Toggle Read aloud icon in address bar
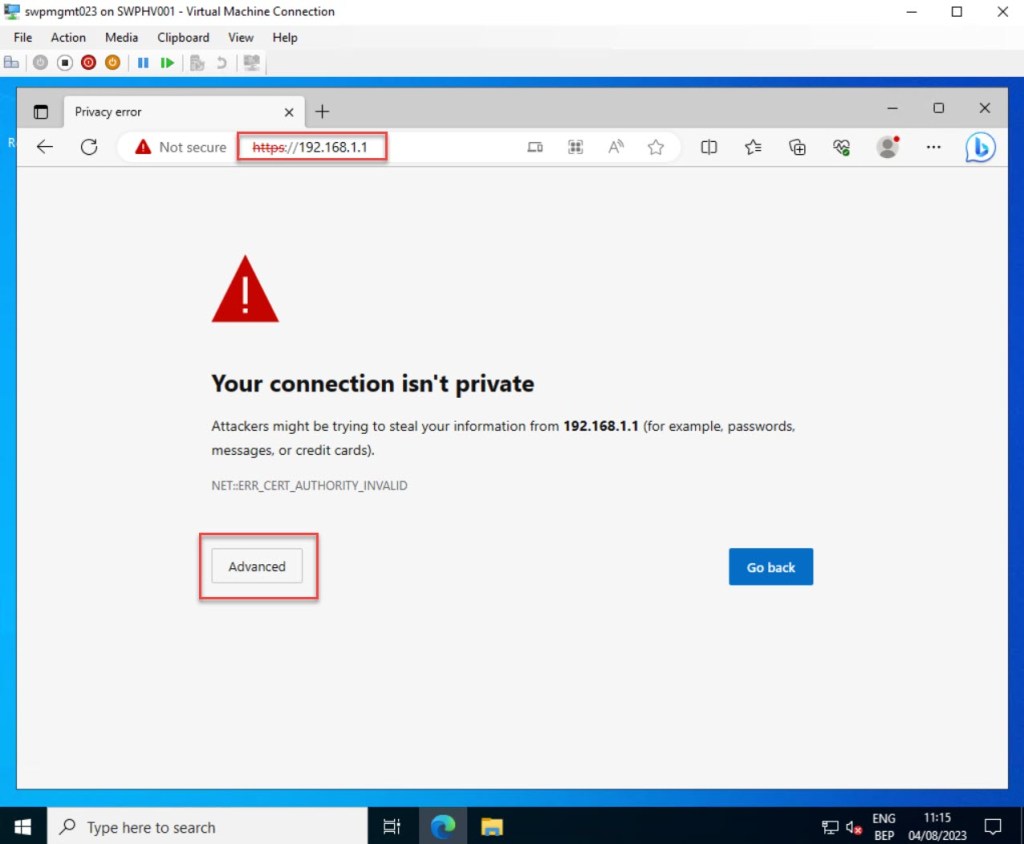The width and height of the screenshot is (1024, 844). point(616,147)
